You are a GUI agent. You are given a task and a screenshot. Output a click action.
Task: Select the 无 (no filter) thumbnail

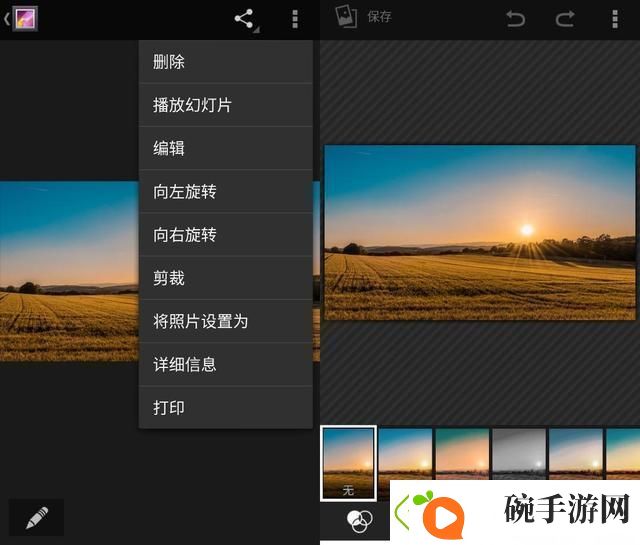(x=348, y=463)
